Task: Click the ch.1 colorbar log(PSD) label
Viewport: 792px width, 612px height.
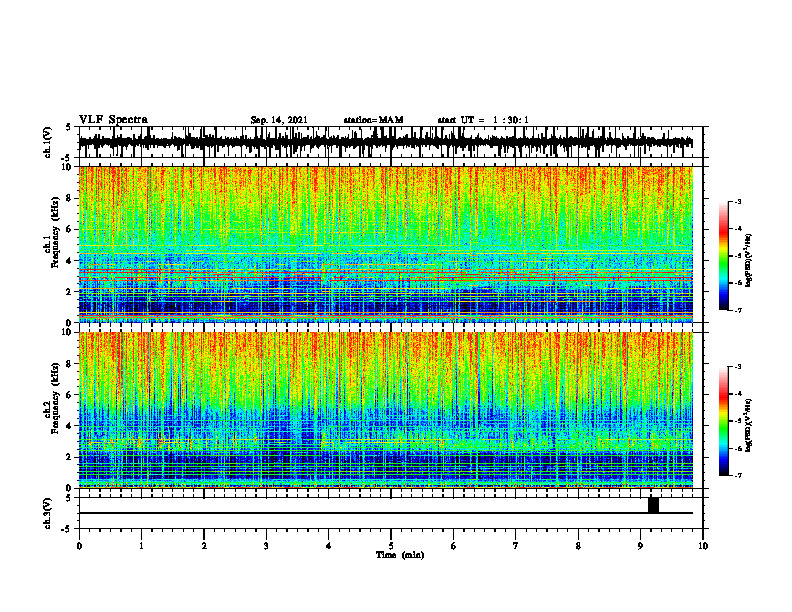Action: click(749, 261)
